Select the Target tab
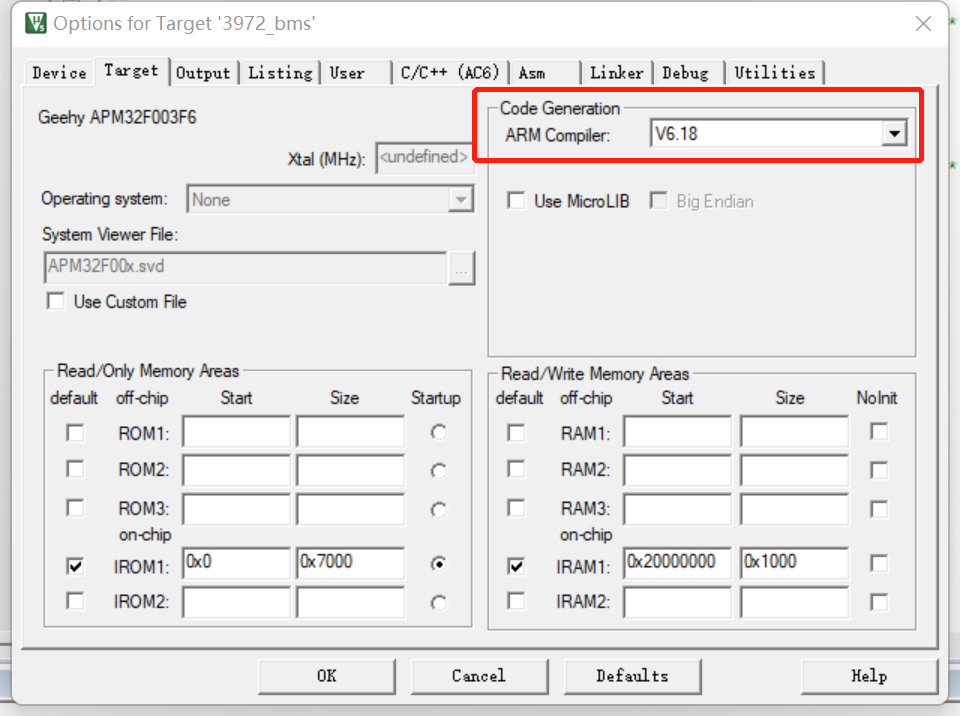The image size is (960, 716). click(x=131, y=70)
